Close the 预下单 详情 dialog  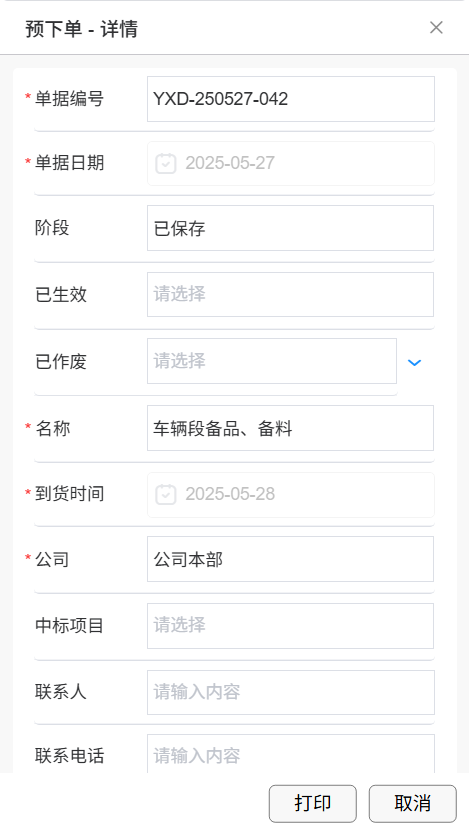click(x=436, y=28)
